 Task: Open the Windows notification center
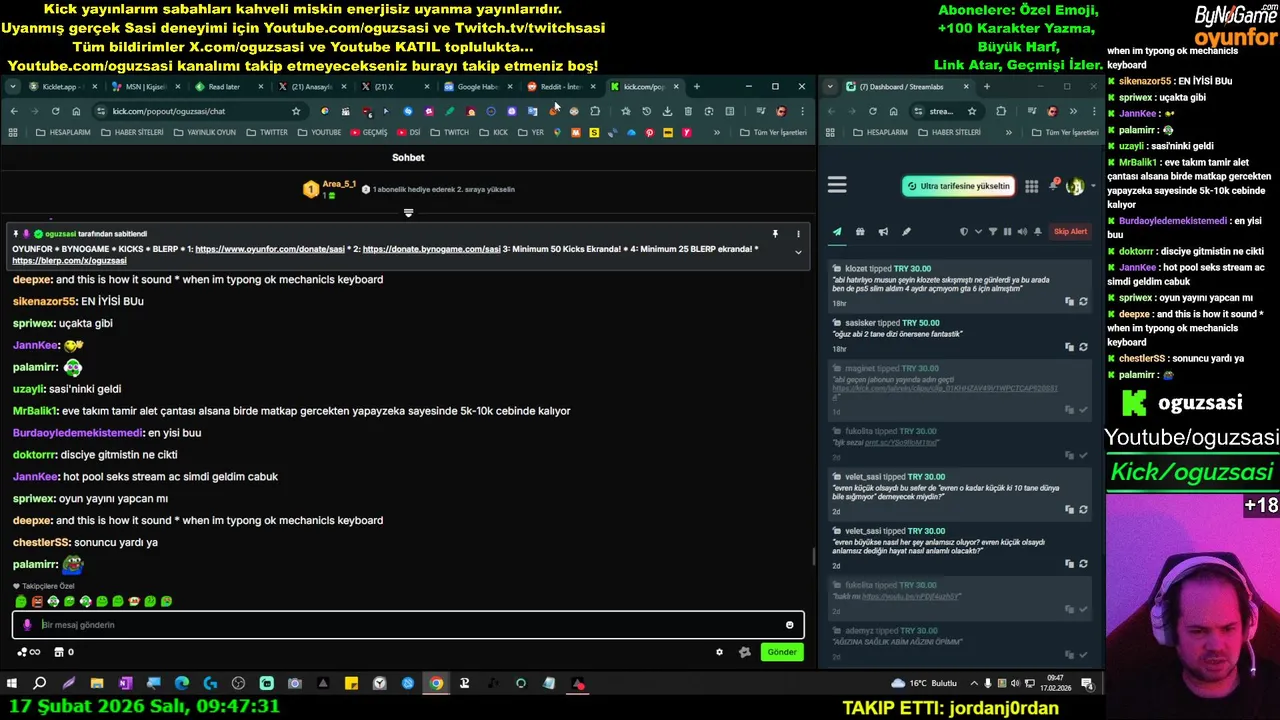pyautogui.click(x=1087, y=684)
